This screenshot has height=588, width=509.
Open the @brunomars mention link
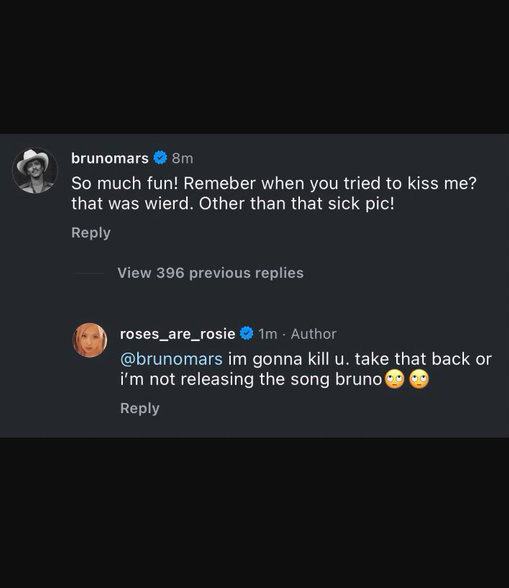click(x=171, y=359)
